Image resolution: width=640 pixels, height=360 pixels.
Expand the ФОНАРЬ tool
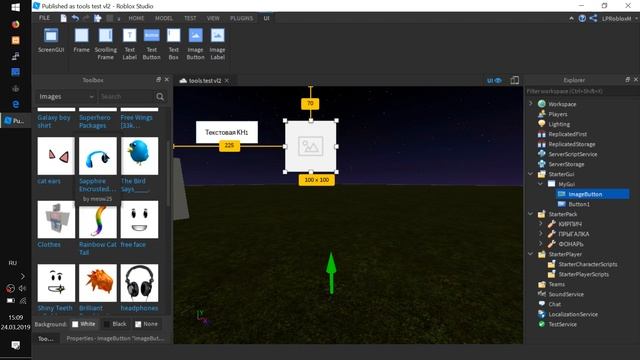(x=540, y=244)
